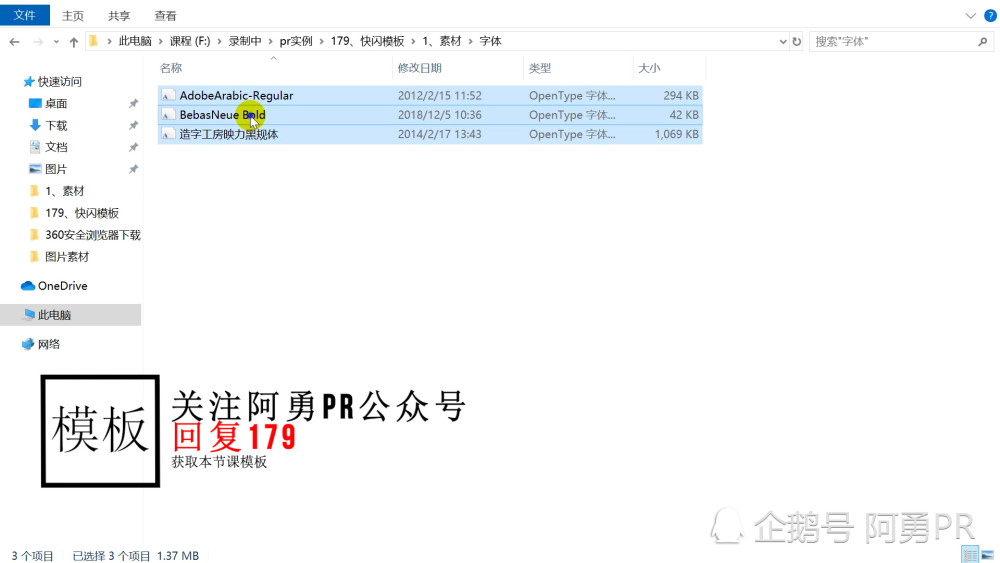Viewport: 1000px width, 563px height.
Task: Click 录制中 in the address path
Action: point(245,41)
